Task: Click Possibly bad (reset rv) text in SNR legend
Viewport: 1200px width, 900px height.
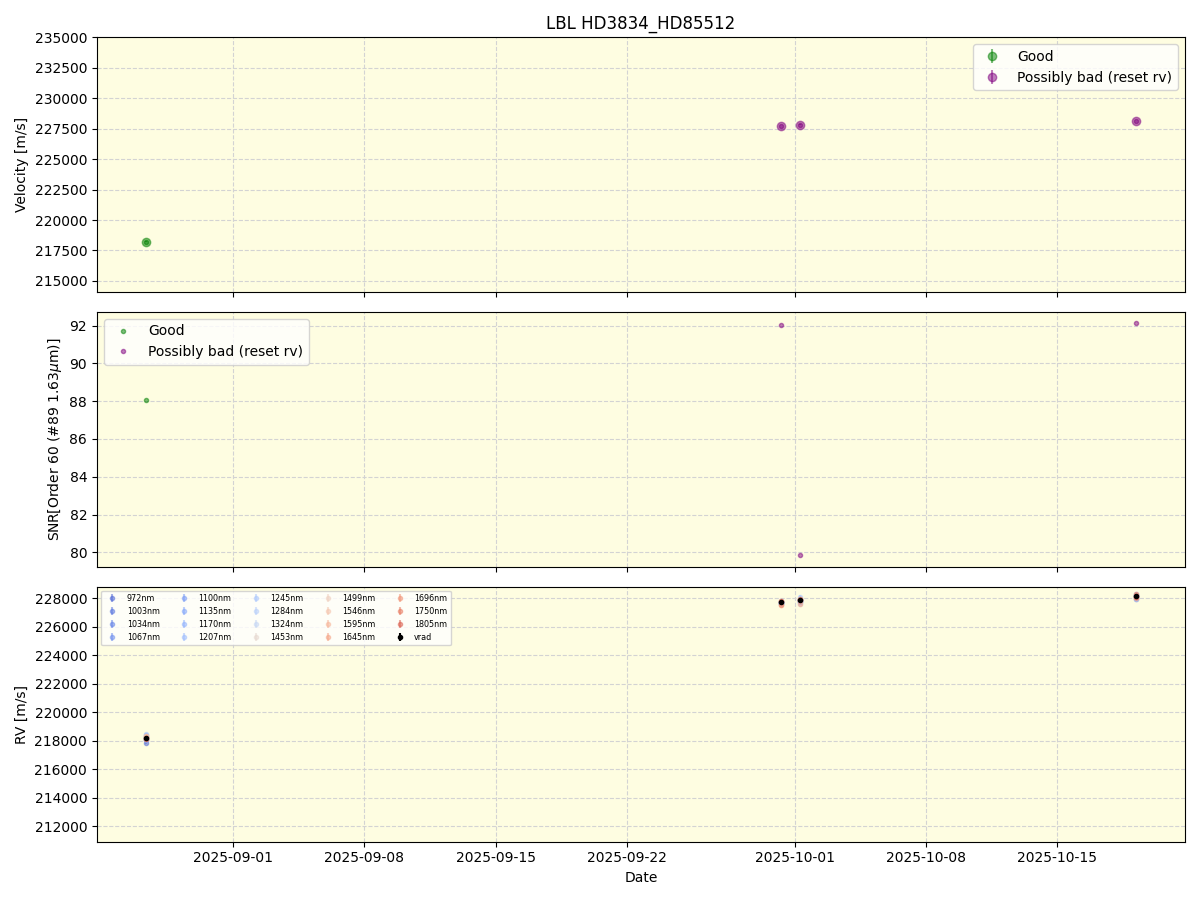Action: pos(225,351)
